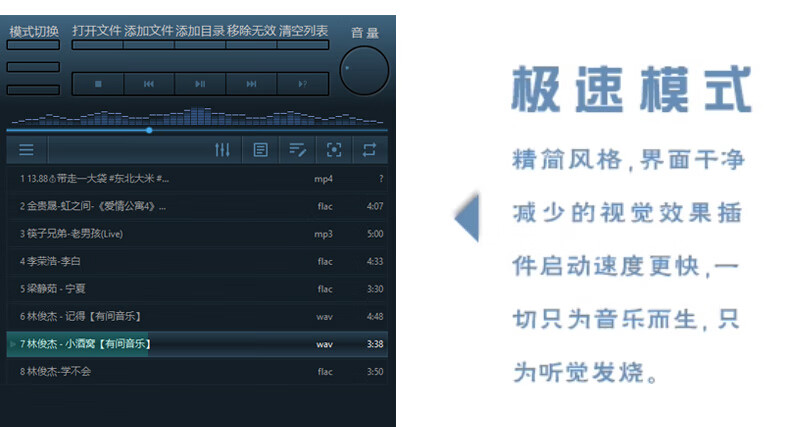The height and width of the screenshot is (427, 800).
Task: Toggle the repeat loop mode icon
Action: (x=369, y=150)
